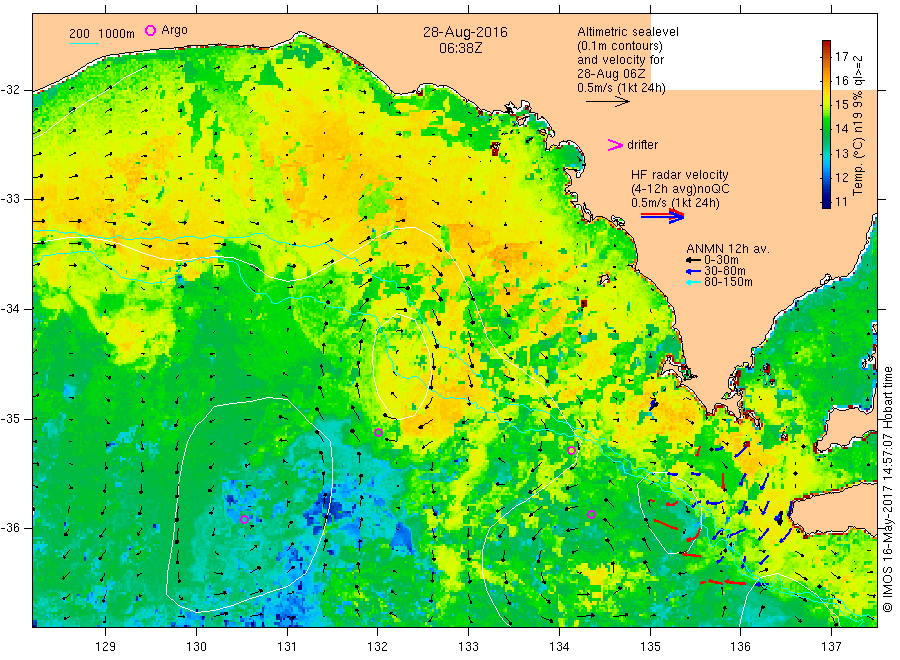Click the IMOS copyright timestamp text
This screenshot has height=660, width=900.
pos(887,489)
